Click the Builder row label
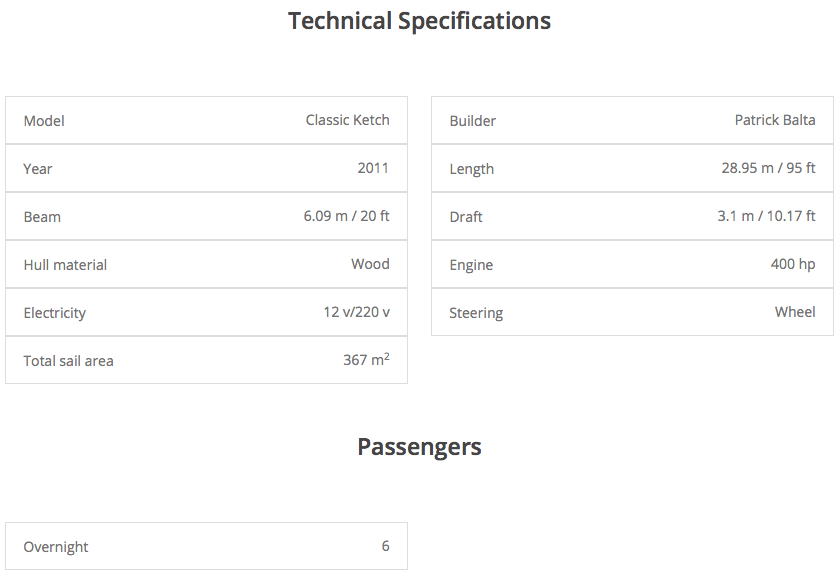The width and height of the screenshot is (840, 581). 472,121
